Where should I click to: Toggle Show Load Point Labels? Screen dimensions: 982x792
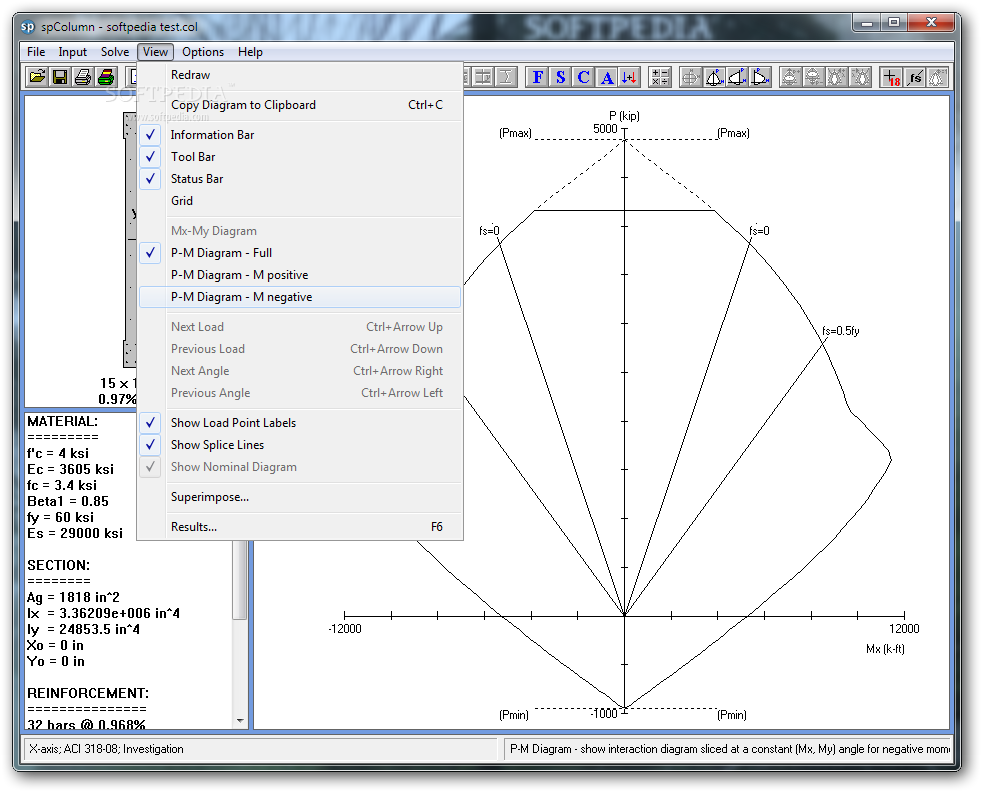click(299, 423)
